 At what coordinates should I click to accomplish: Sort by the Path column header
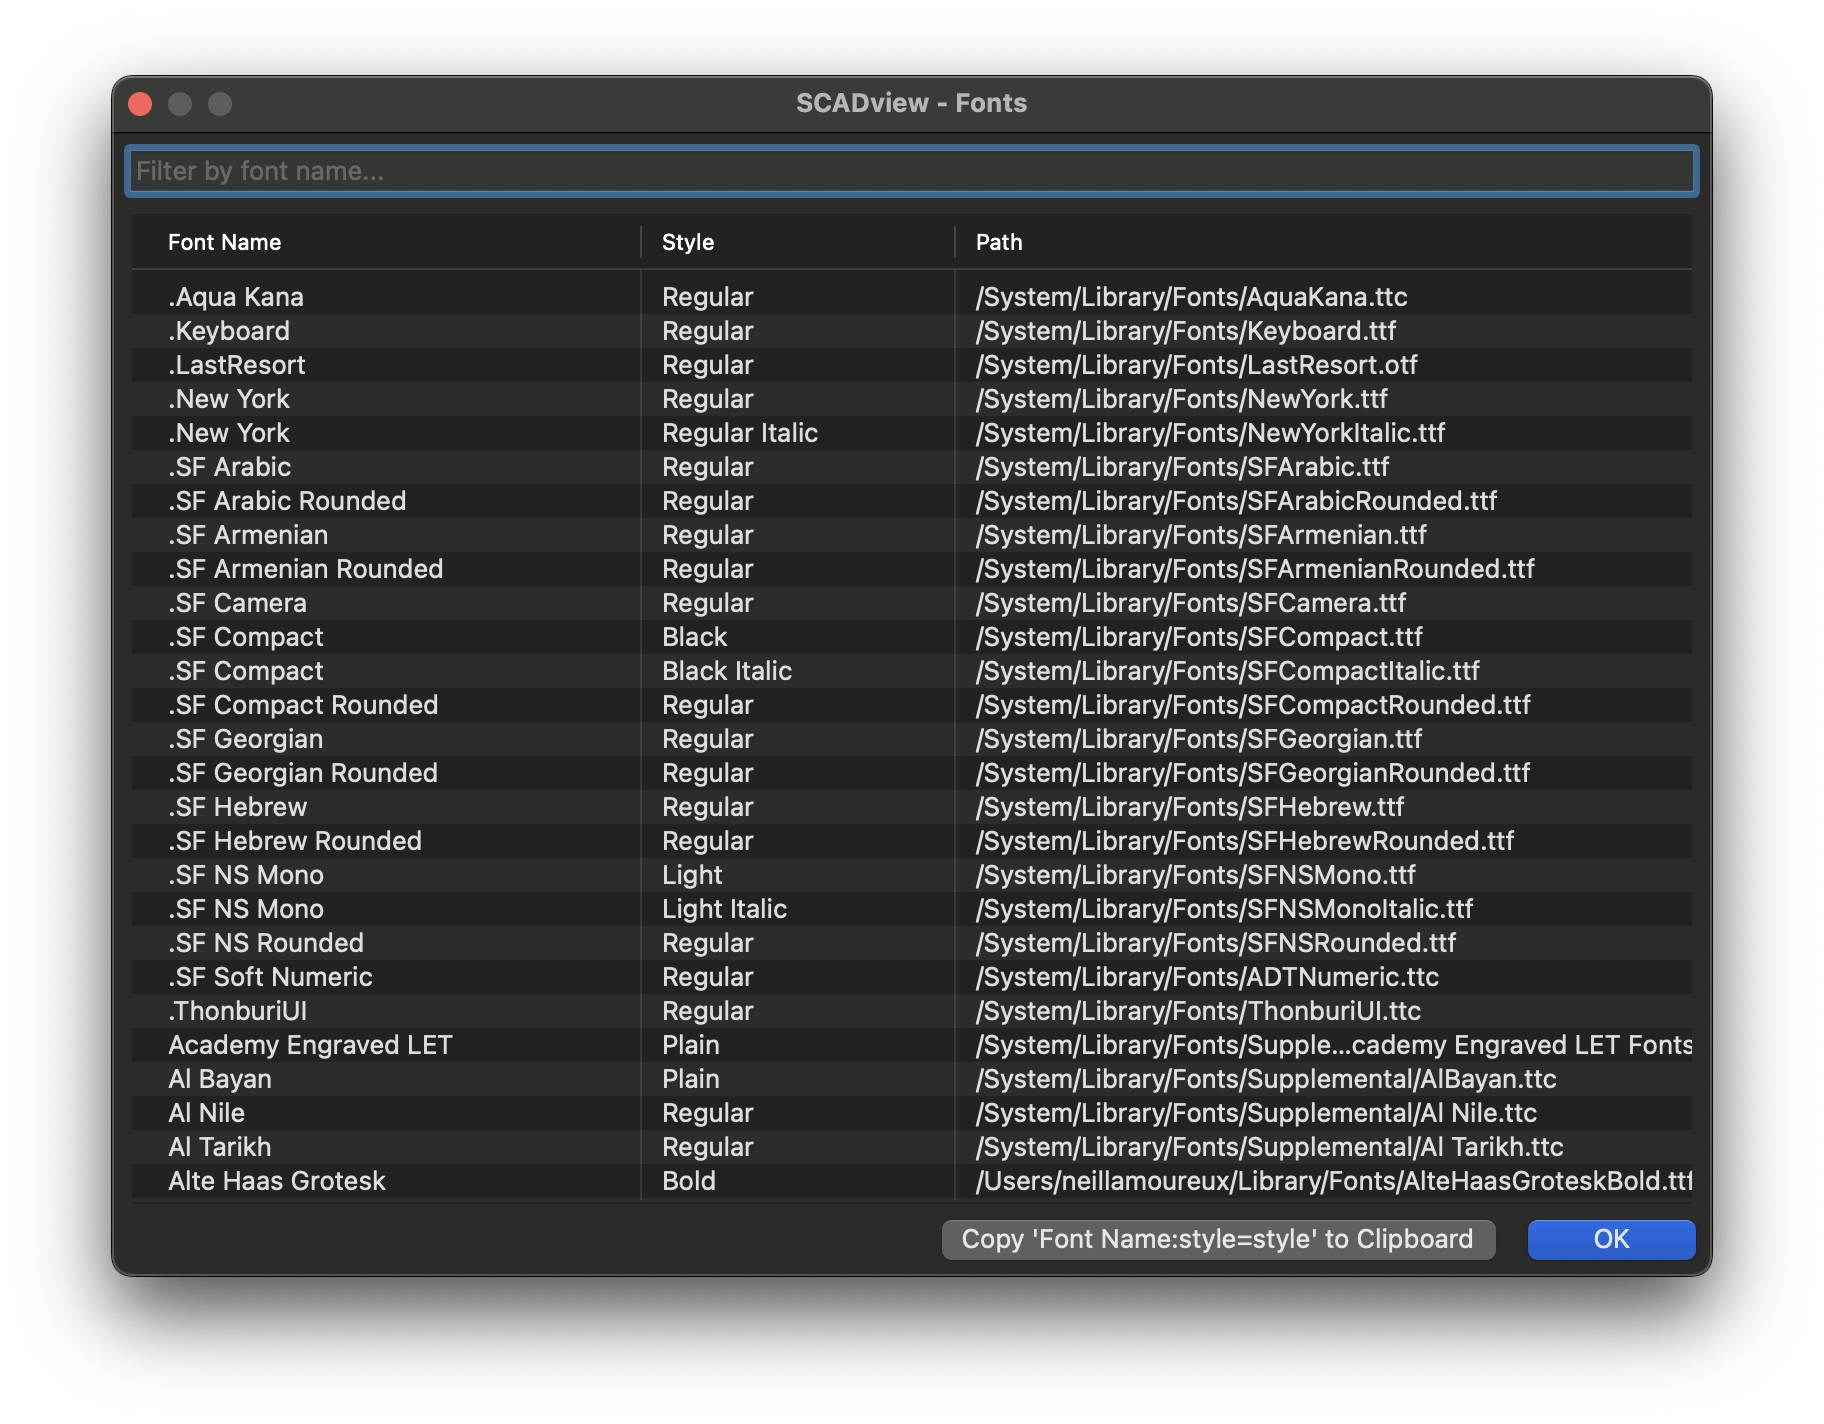(998, 242)
